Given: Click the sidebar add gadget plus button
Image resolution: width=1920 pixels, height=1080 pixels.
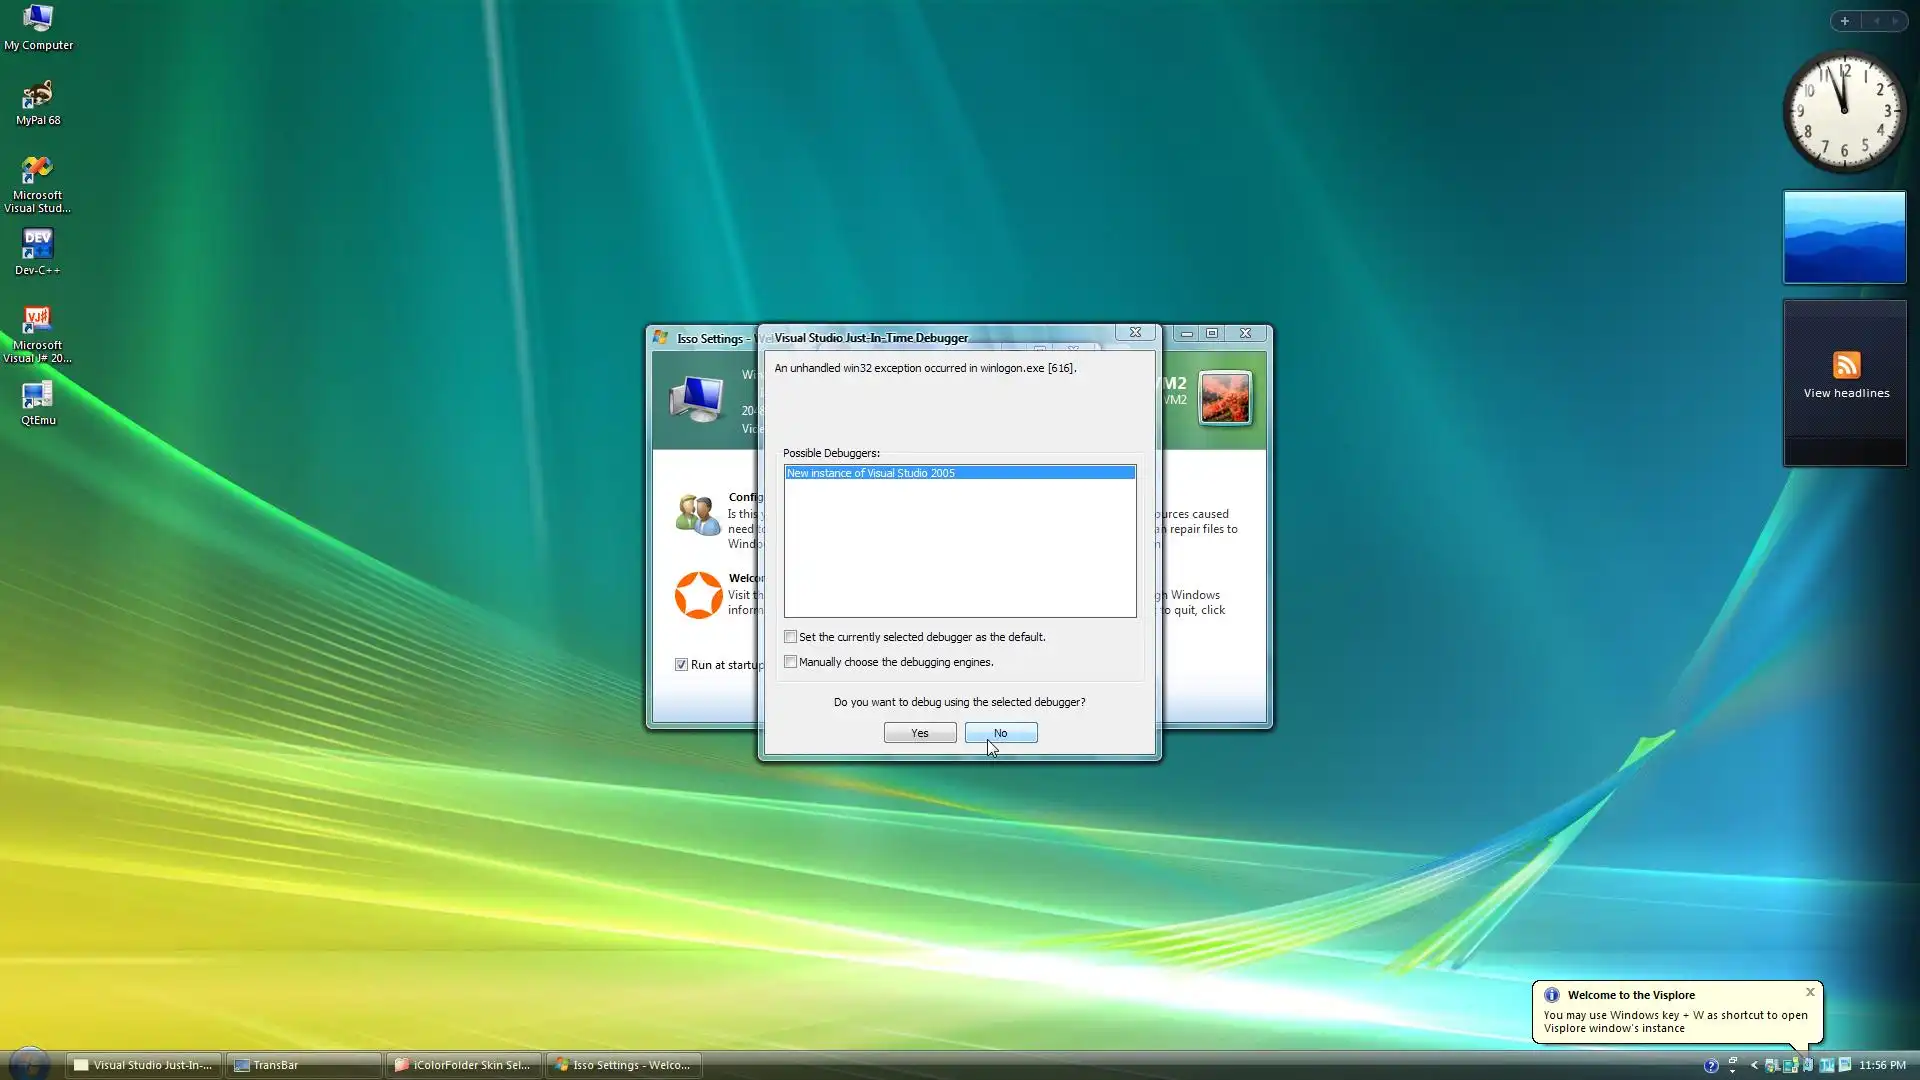Looking at the screenshot, I should click(1845, 21).
